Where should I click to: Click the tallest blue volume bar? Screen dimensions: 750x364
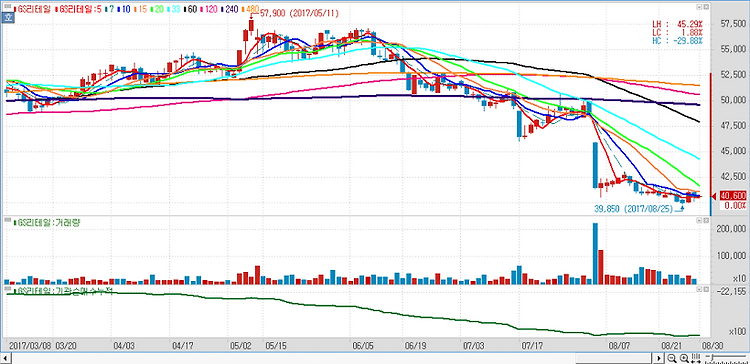[596, 254]
